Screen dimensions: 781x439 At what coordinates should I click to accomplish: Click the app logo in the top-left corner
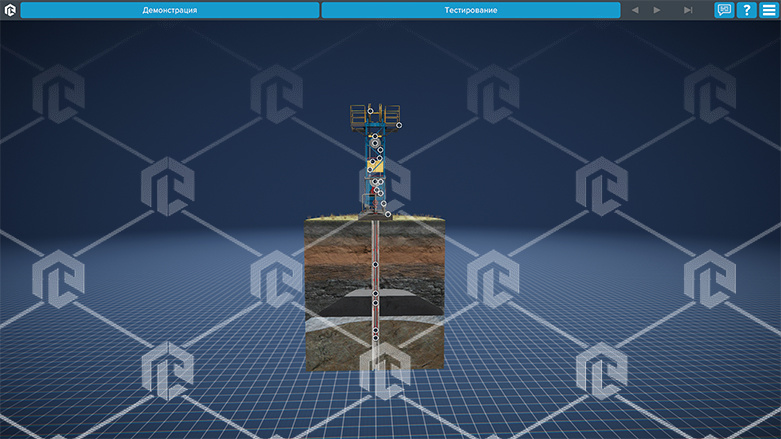[x=10, y=10]
